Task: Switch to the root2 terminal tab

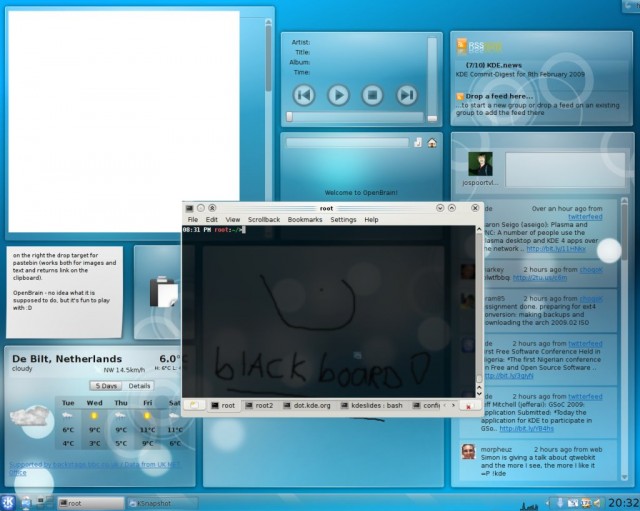Action: [259, 405]
